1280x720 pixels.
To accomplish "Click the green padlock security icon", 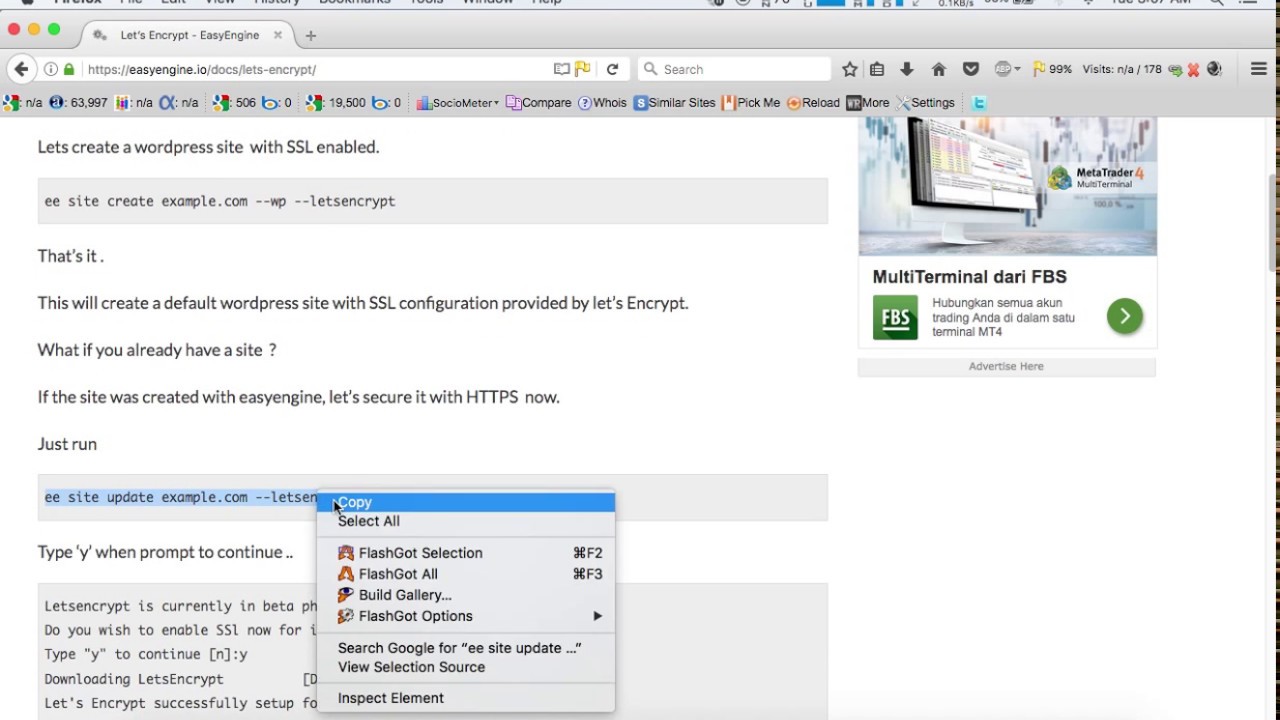I will coord(69,69).
